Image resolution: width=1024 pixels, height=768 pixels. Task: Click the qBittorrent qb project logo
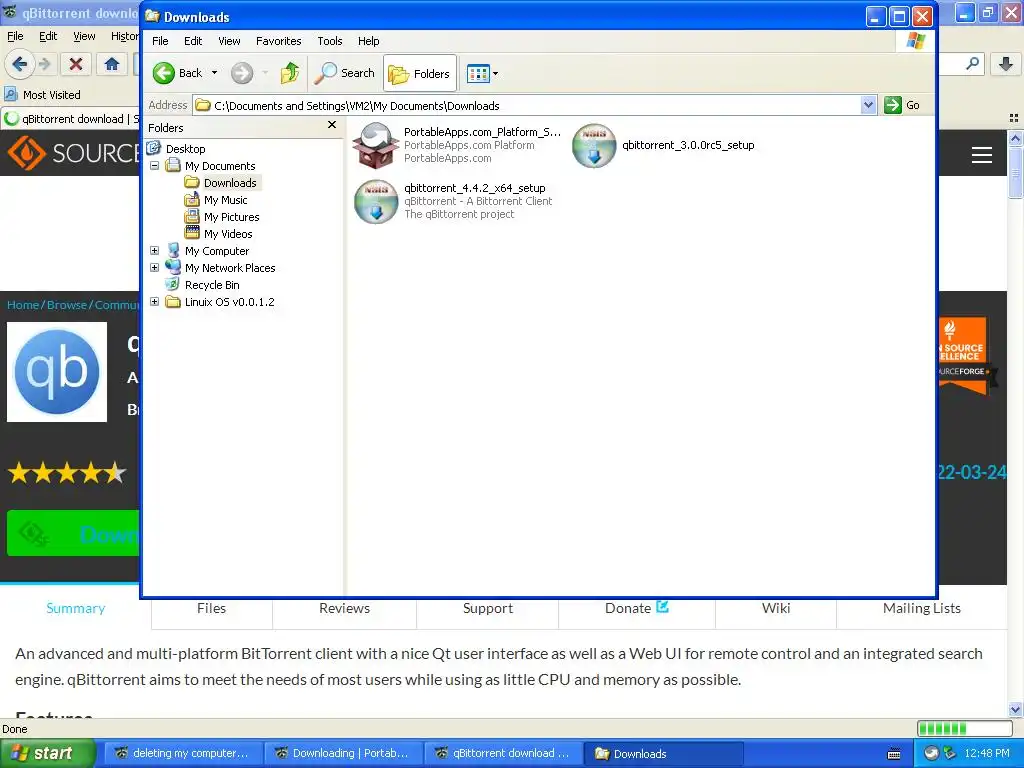click(57, 372)
